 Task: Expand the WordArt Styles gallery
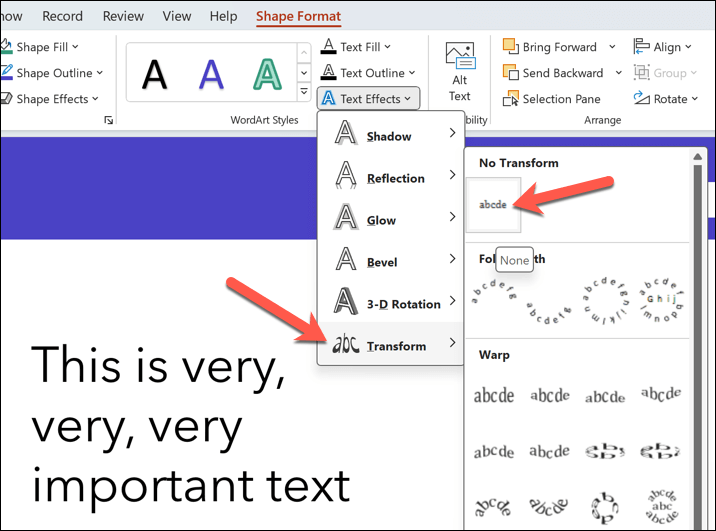[x=304, y=92]
